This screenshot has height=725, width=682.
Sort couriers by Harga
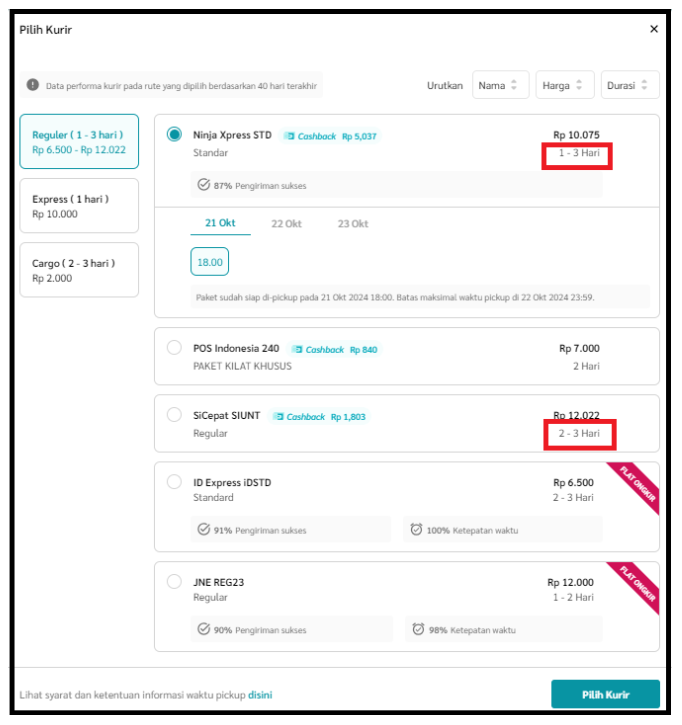(x=565, y=86)
